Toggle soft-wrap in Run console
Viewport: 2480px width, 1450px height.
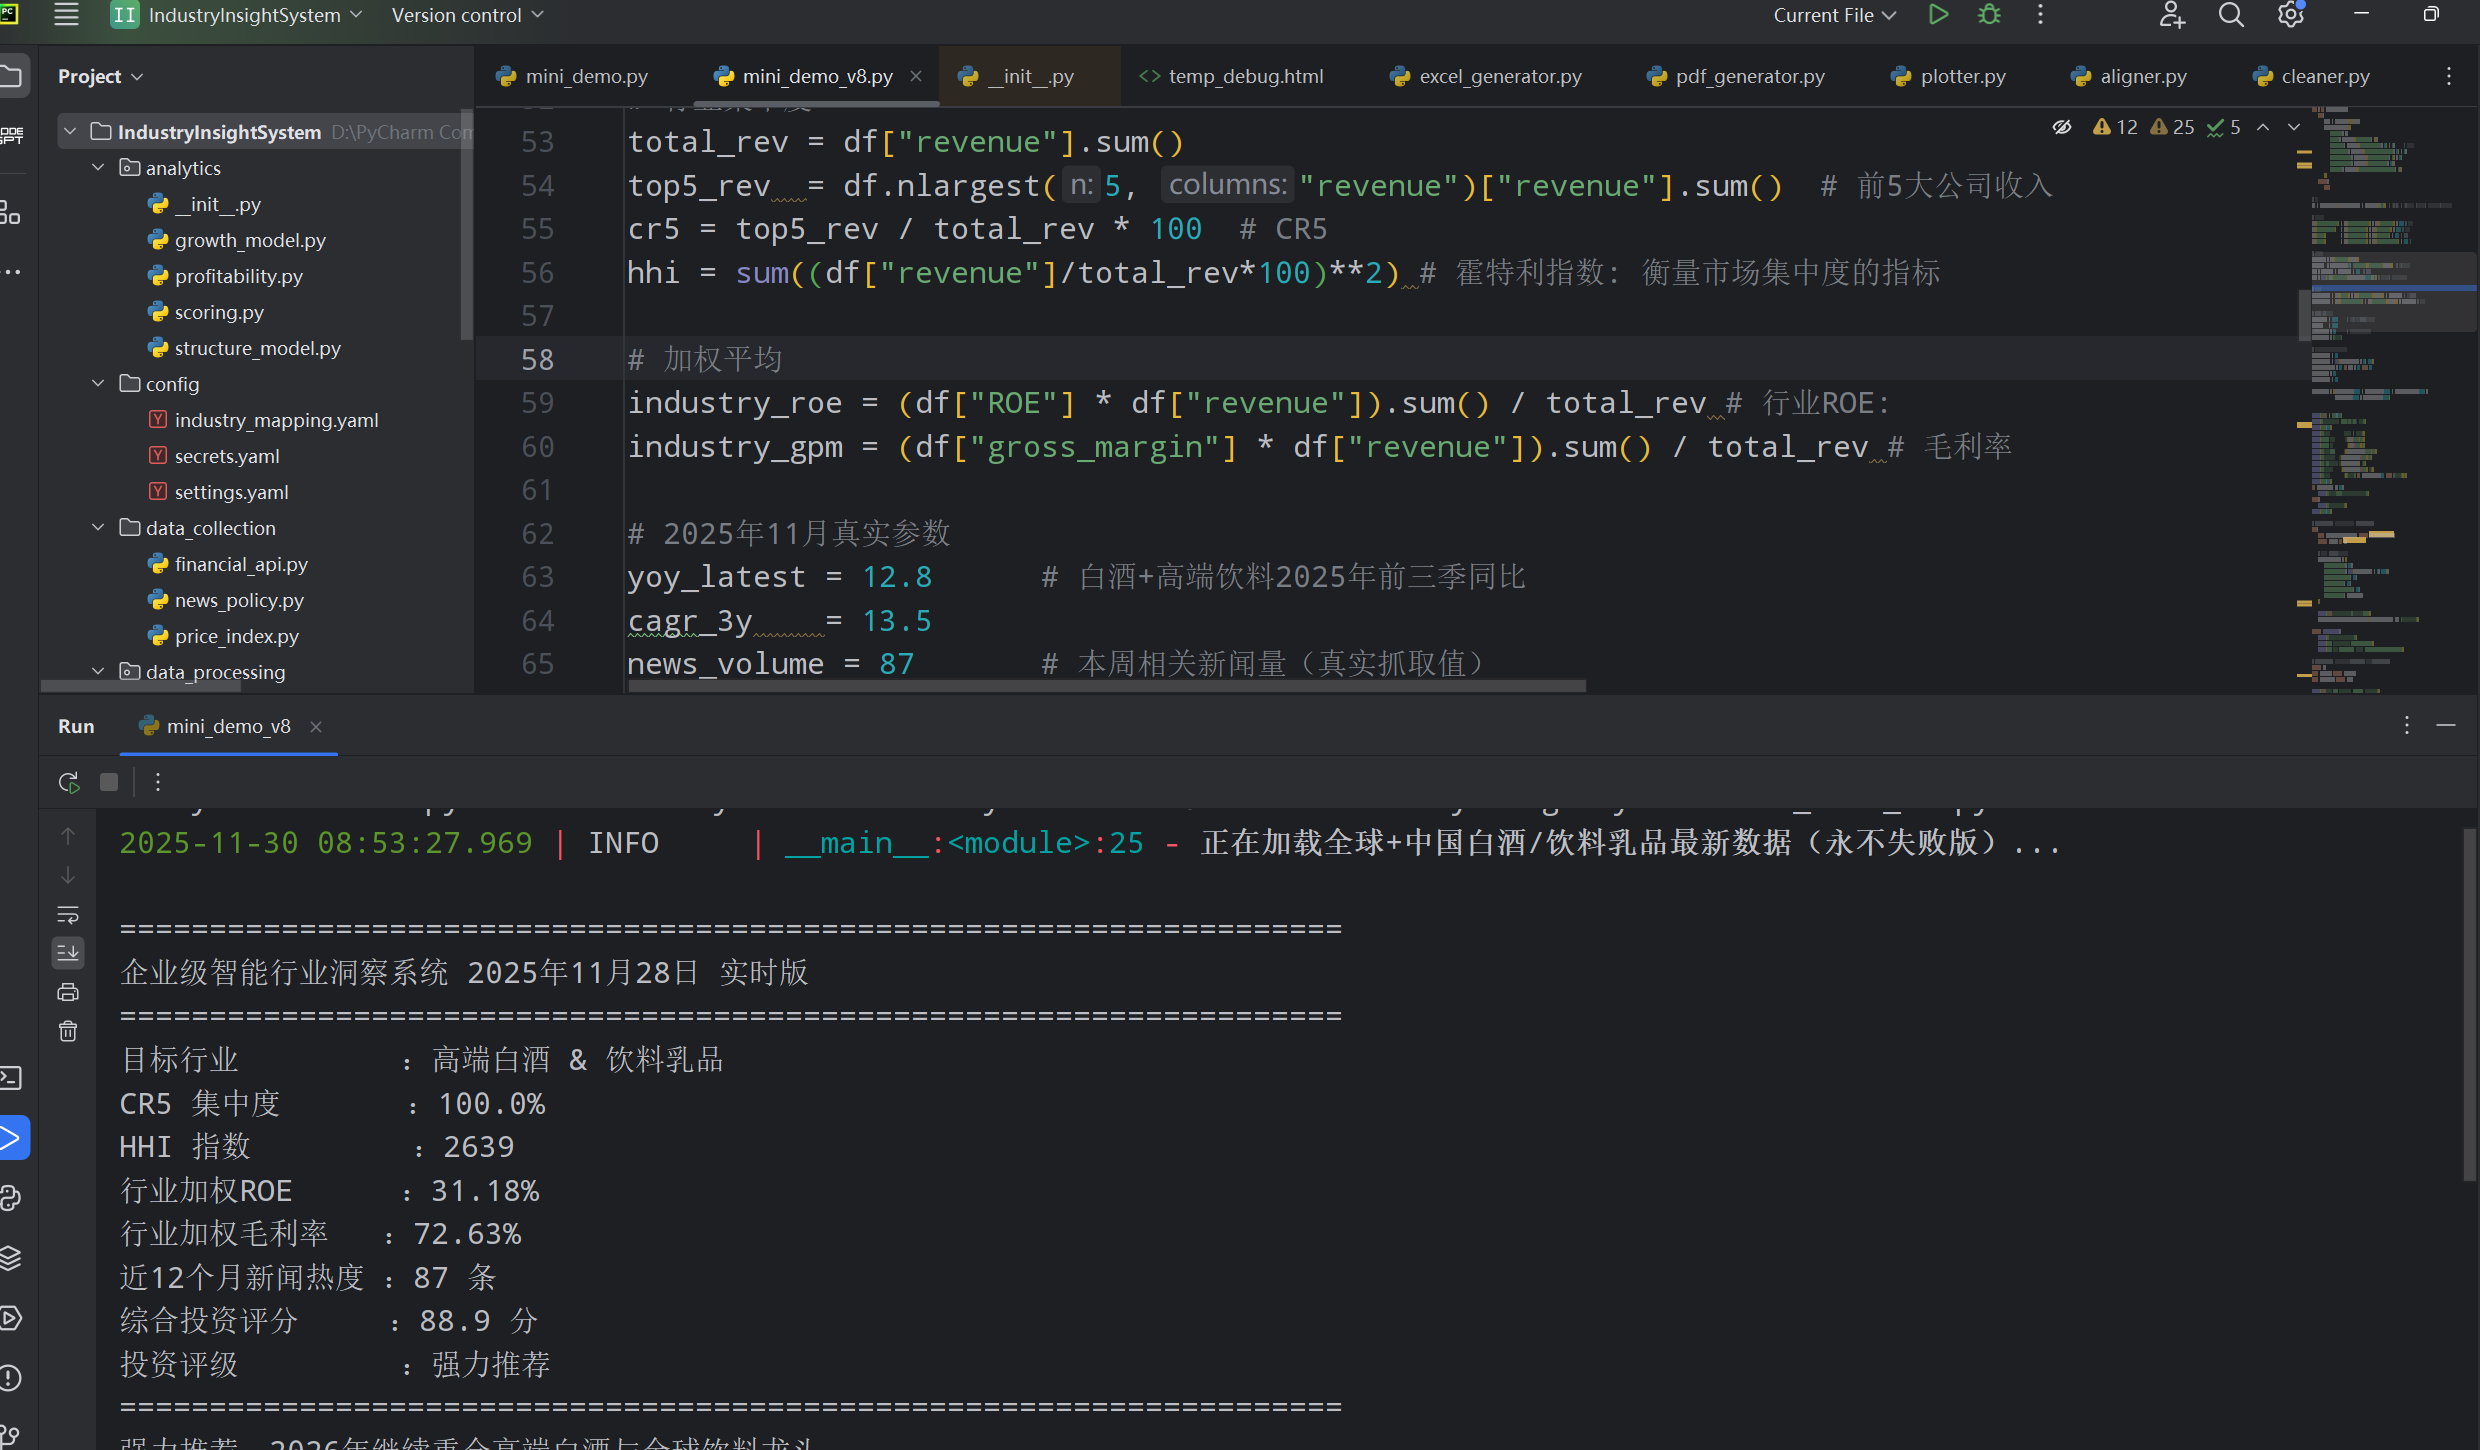[68, 914]
